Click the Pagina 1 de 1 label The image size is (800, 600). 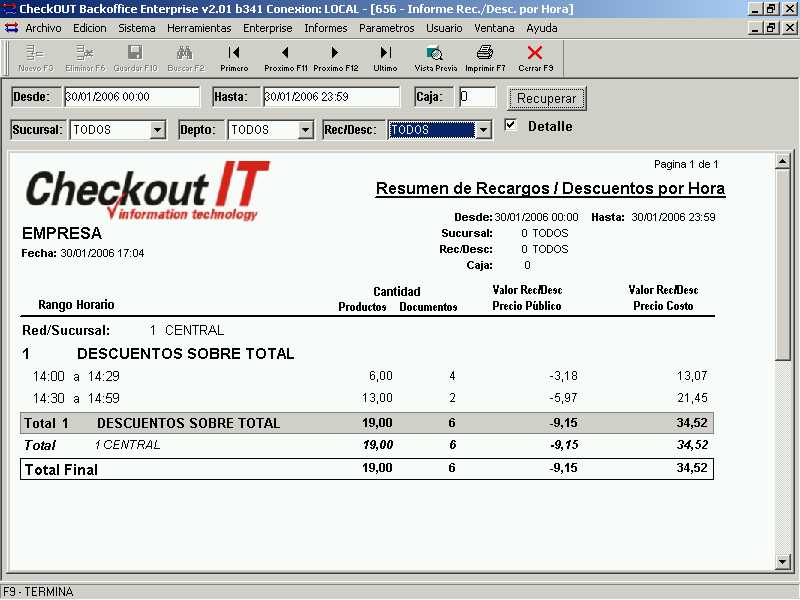pos(686,164)
